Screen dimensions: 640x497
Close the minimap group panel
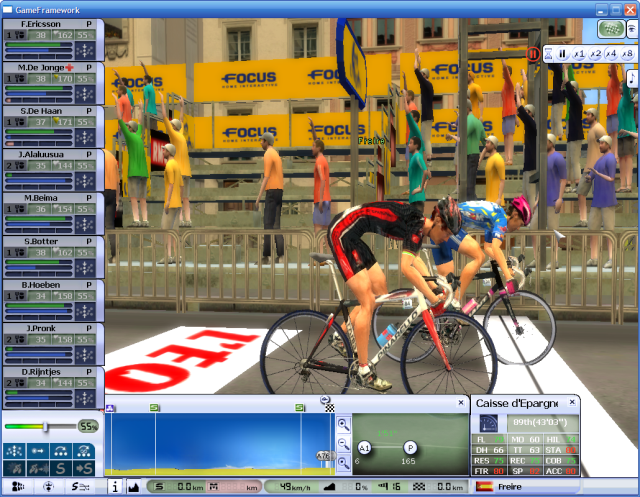click(x=458, y=402)
